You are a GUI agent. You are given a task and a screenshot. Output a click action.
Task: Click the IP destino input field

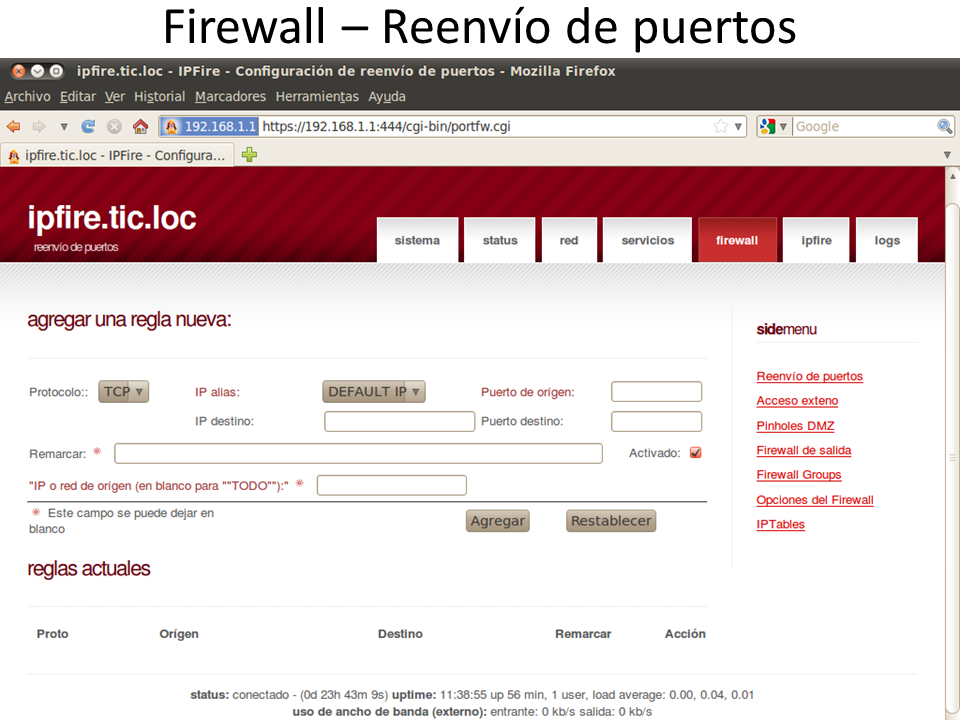pos(399,422)
